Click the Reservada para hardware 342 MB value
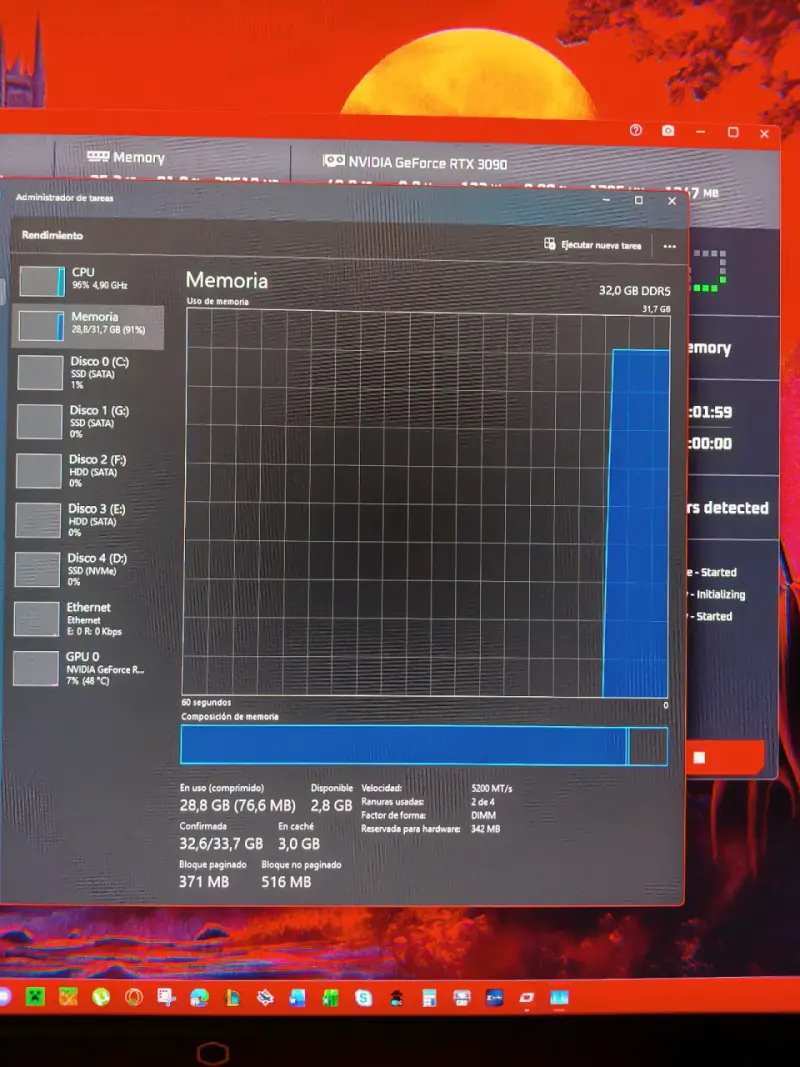This screenshot has height=1067, width=800. pos(485,829)
